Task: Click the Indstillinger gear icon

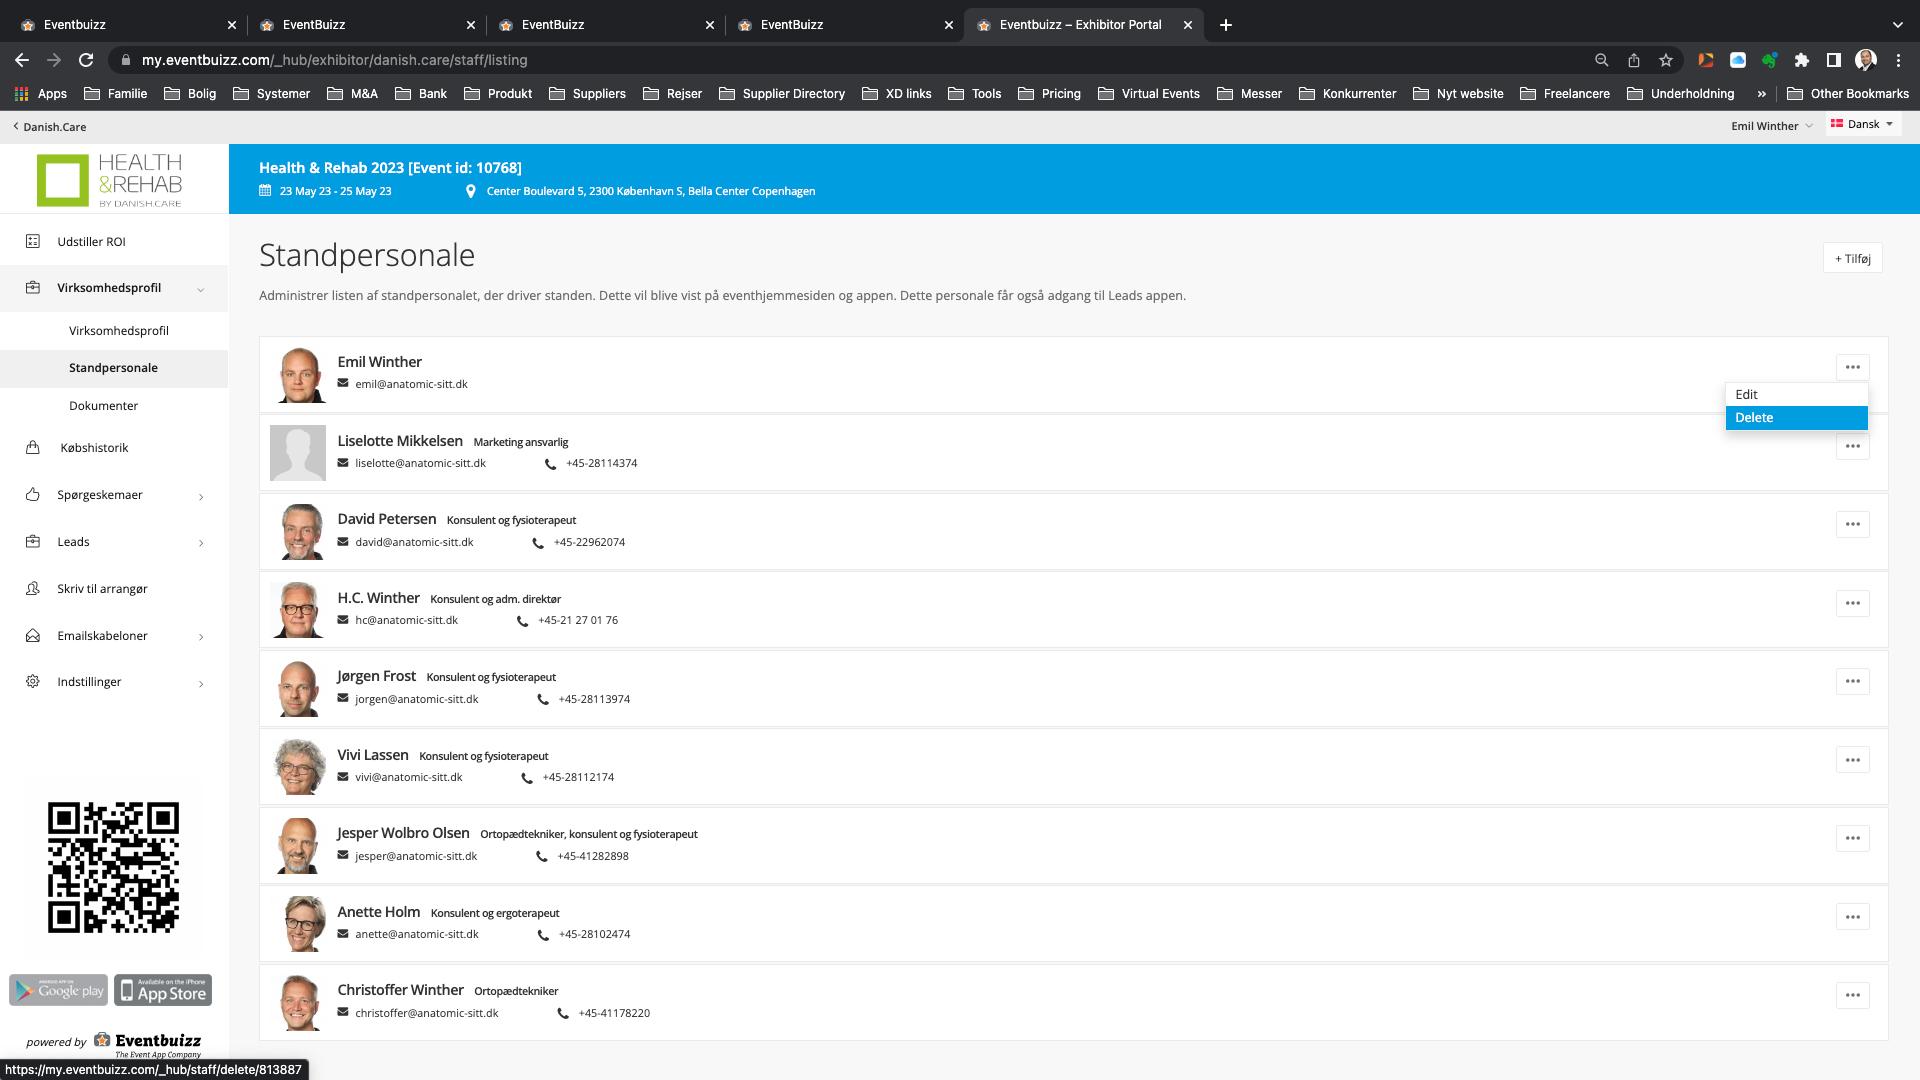Action: [x=33, y=681]
